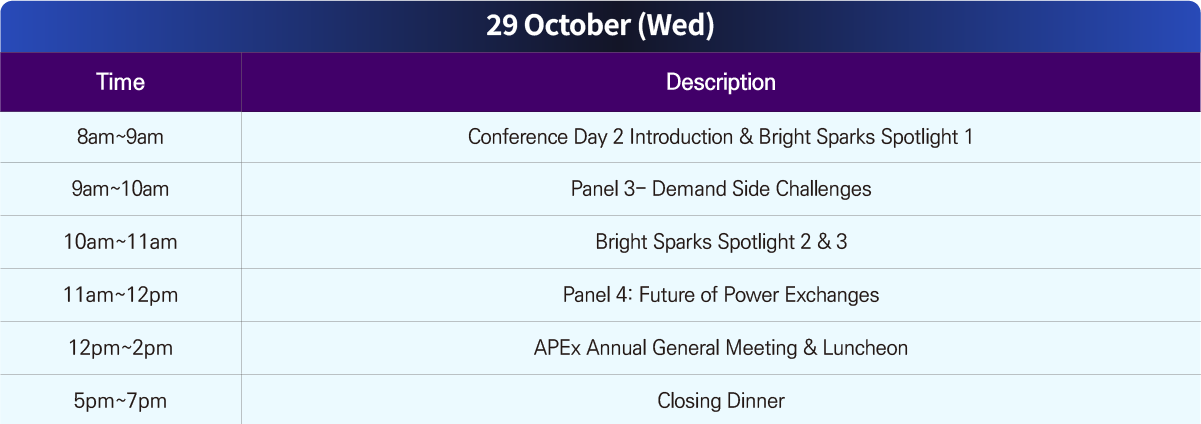The image size is (1201, 424).
Task: Select the Closing Dinner entry
Action: click(721, 401)
